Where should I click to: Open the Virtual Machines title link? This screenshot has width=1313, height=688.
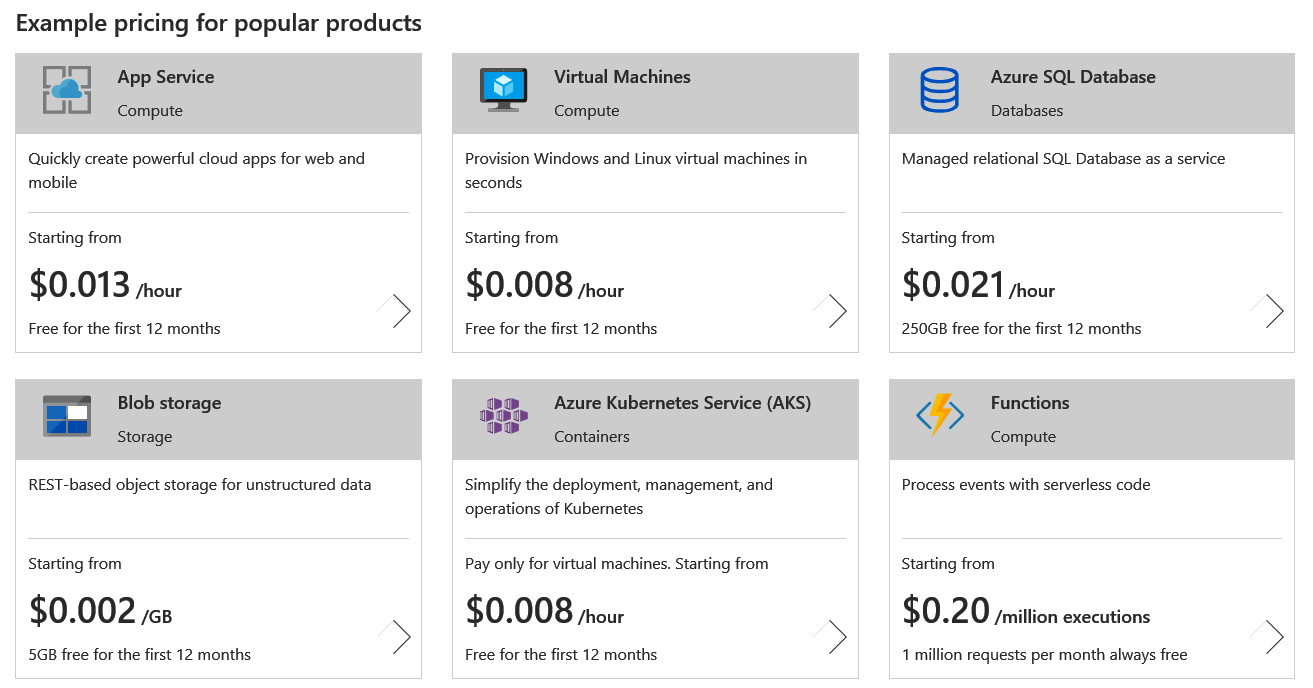(x=622, y=77)
